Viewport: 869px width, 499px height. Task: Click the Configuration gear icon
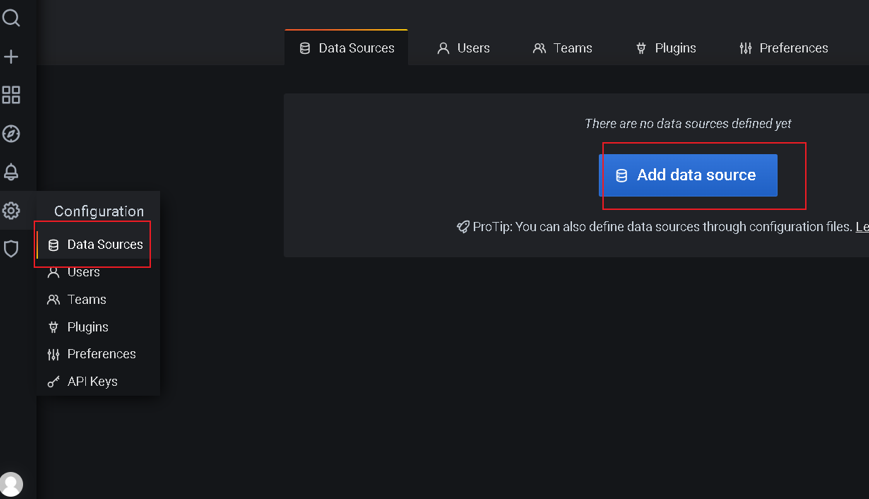(x=11, y=211)
